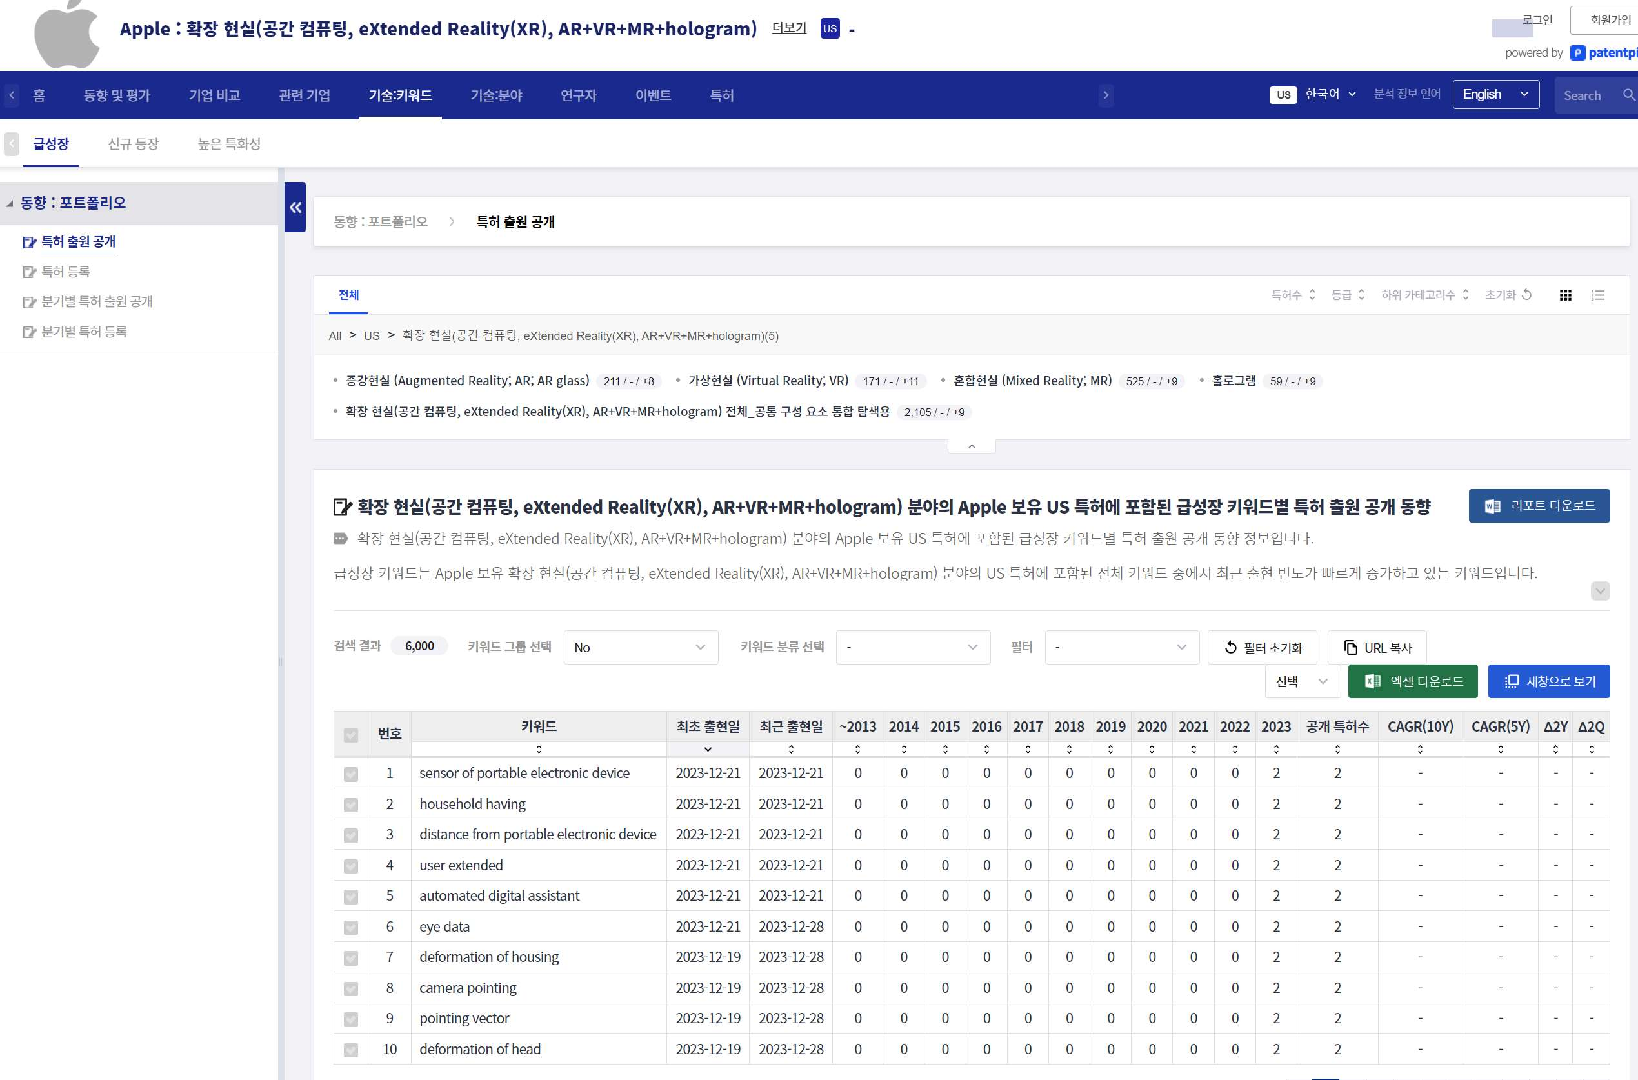Viewport: 1638px width, 1080px height.
Task: Toggle select-all checkbox in table header
Action: point(351,735)
